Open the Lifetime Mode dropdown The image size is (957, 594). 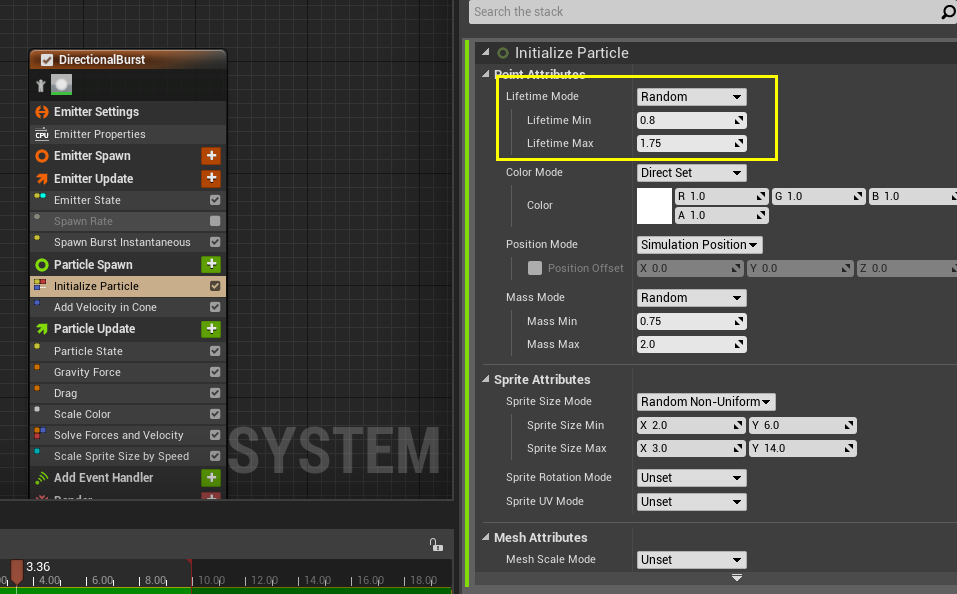(692, 96)
